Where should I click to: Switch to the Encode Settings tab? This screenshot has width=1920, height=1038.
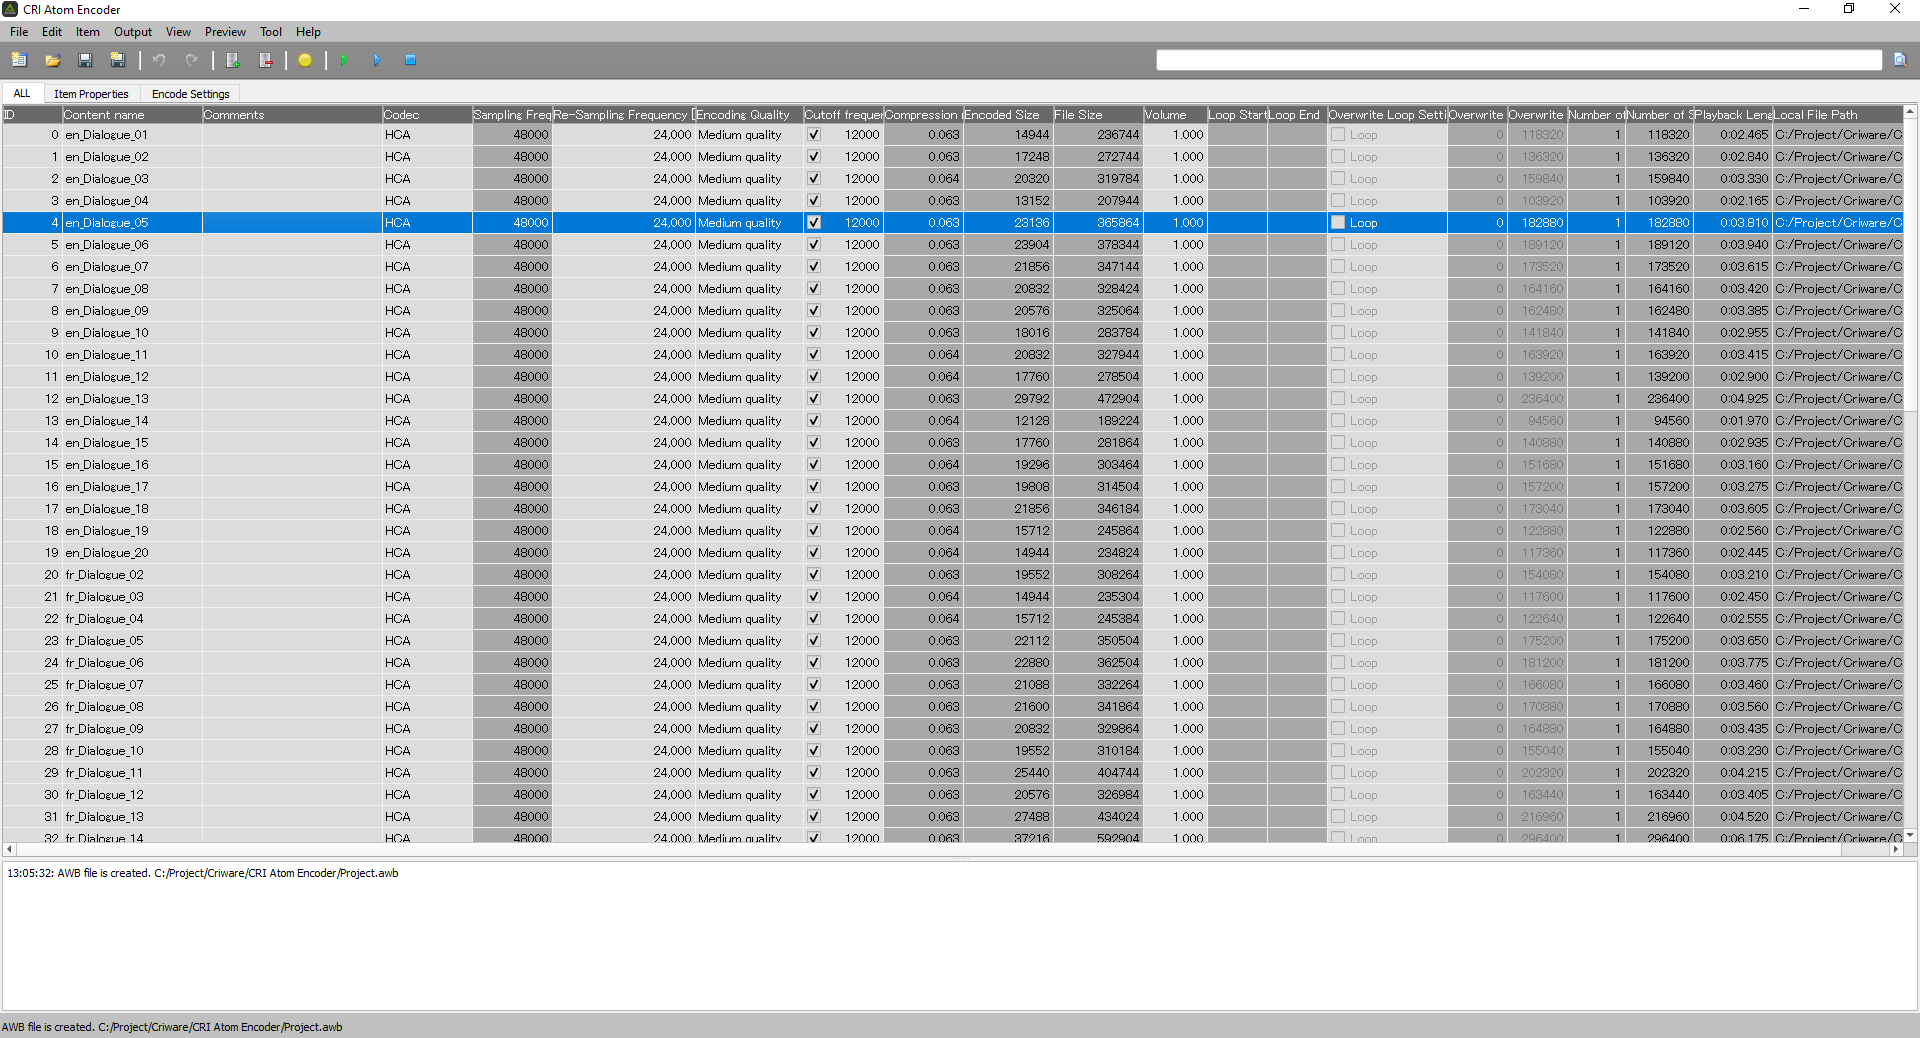pos(191,94)
